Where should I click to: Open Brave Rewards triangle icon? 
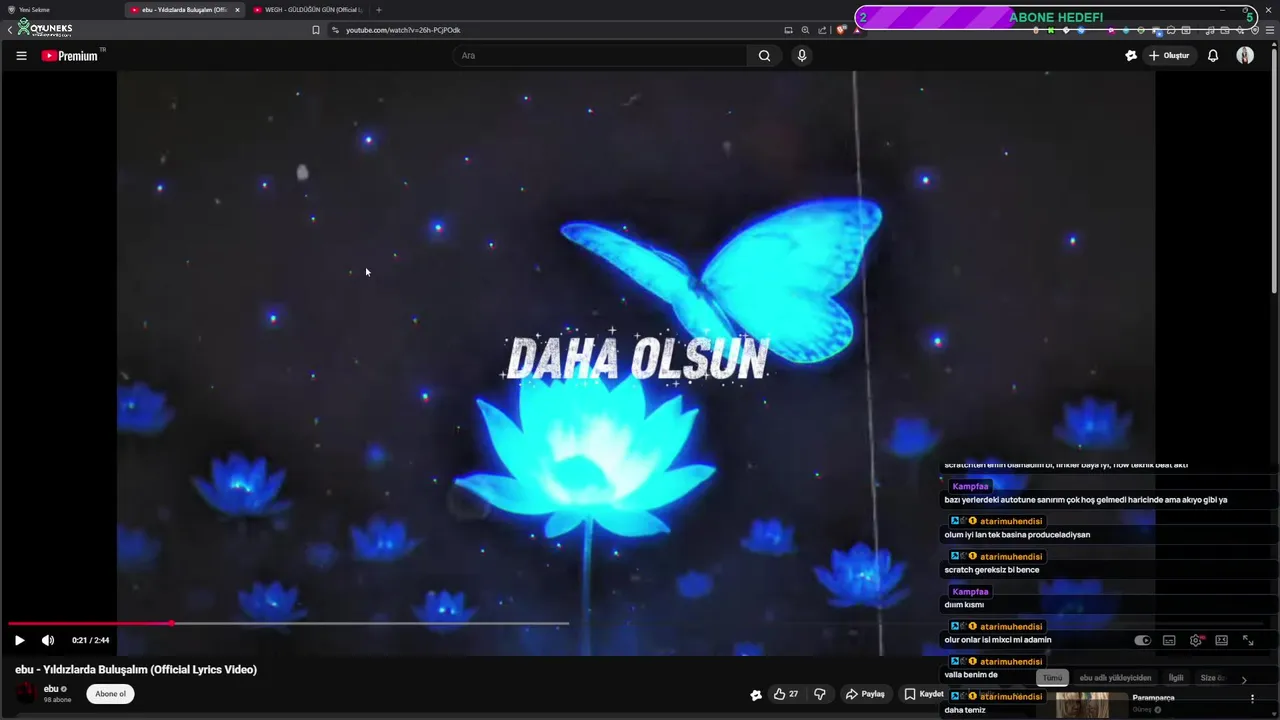click(857, 30)
